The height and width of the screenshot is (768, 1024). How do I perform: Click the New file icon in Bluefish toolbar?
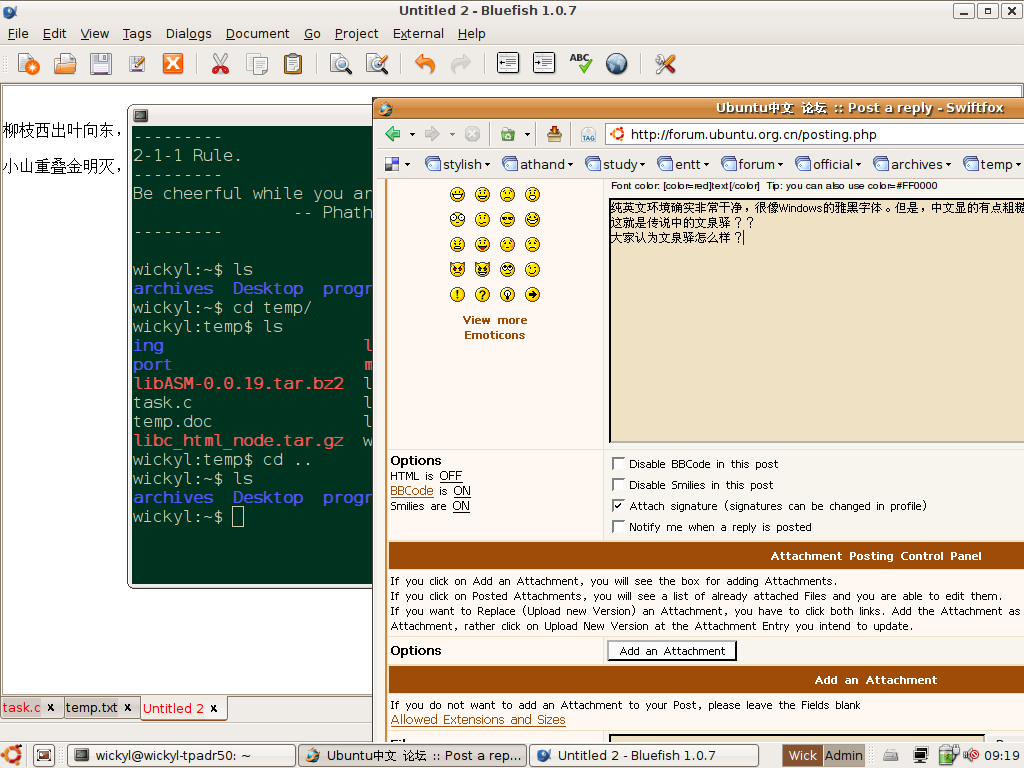coord(28,64)
